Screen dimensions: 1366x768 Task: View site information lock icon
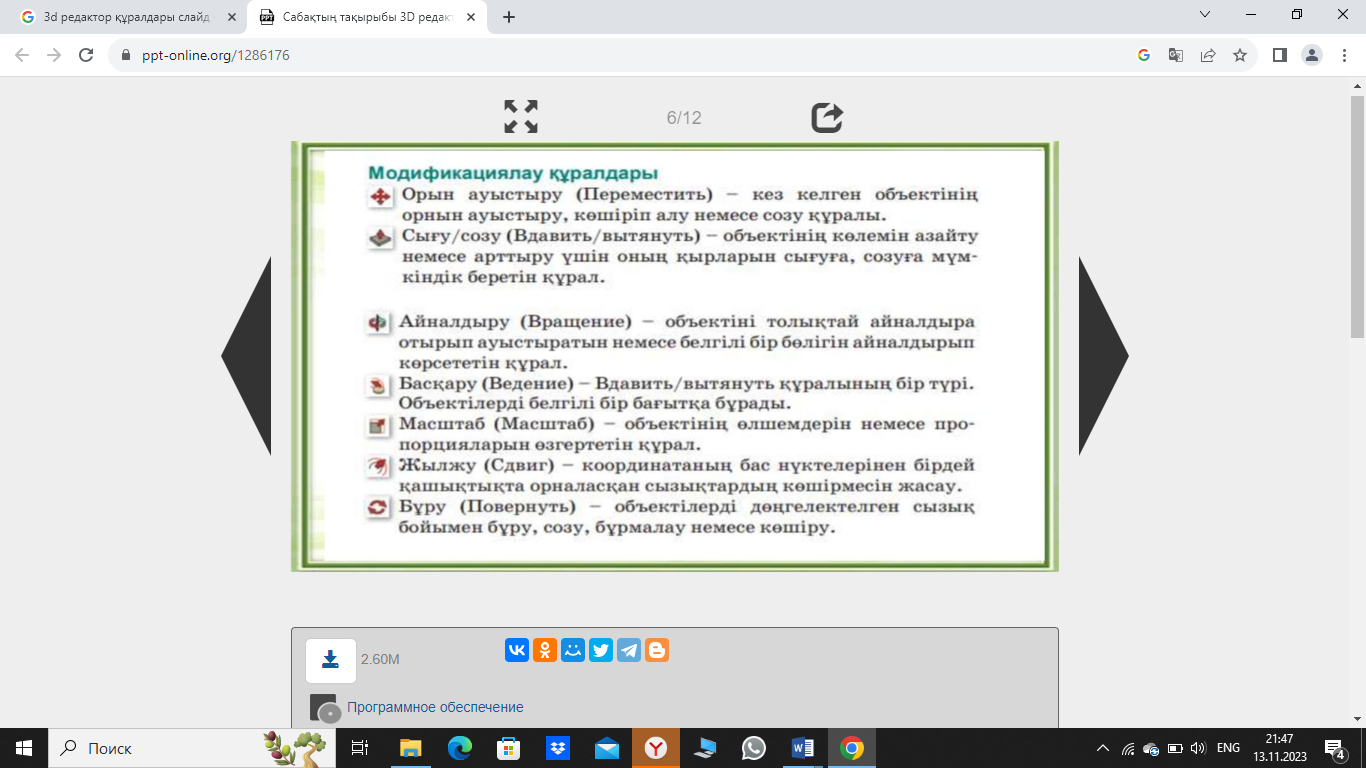pyautogui.click(x=124, y=56)
